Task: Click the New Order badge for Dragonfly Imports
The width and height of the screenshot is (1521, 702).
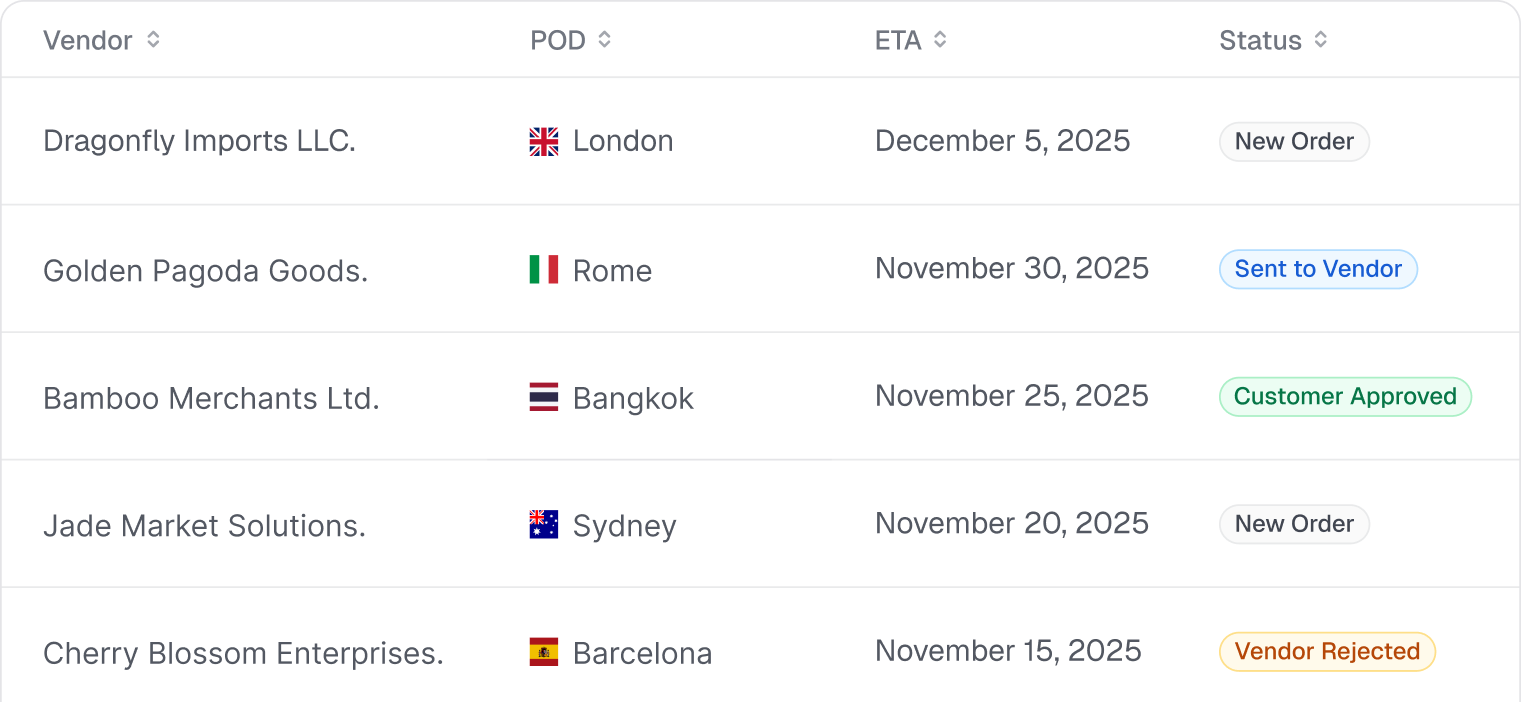Action: tap(1294, 142)
